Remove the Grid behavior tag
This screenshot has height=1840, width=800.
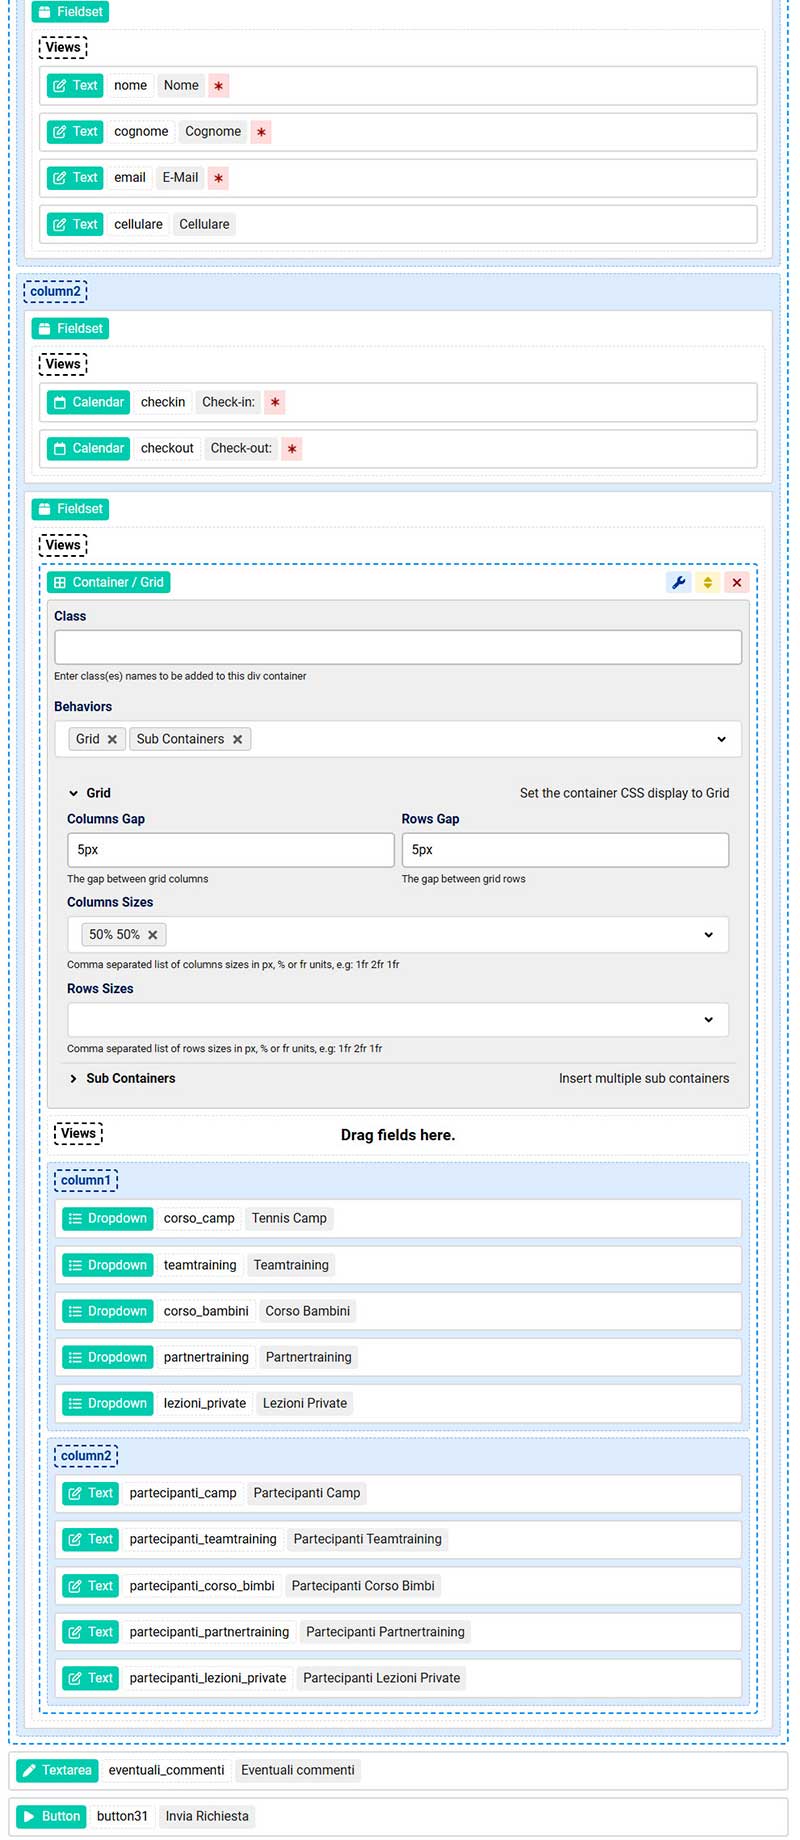(x=112, y=740)
